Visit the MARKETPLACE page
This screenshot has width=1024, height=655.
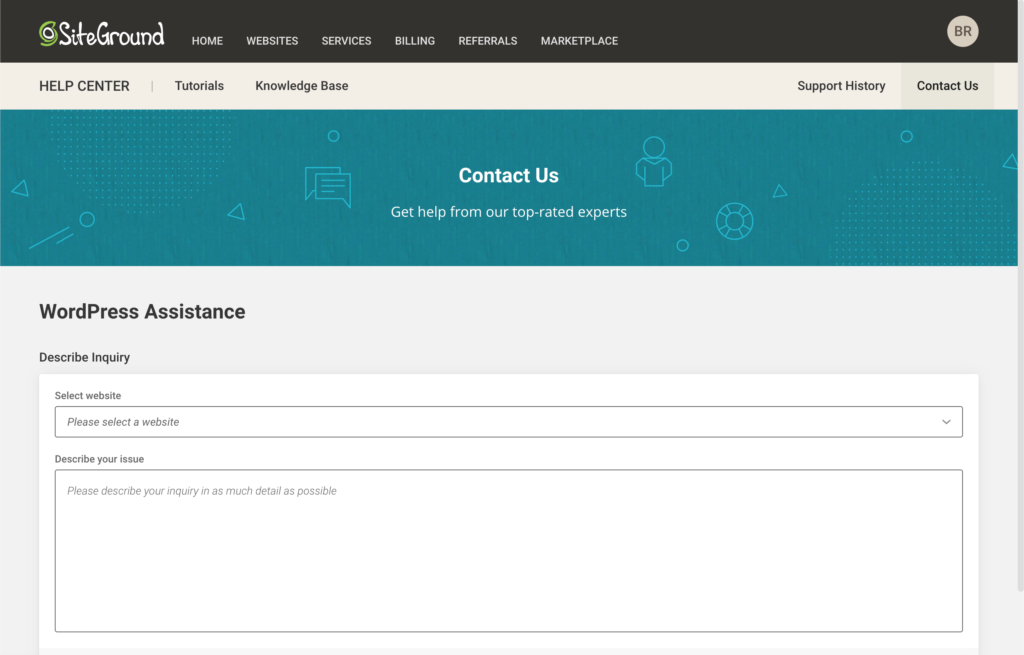pyautogui.click(x=579, y=40)
